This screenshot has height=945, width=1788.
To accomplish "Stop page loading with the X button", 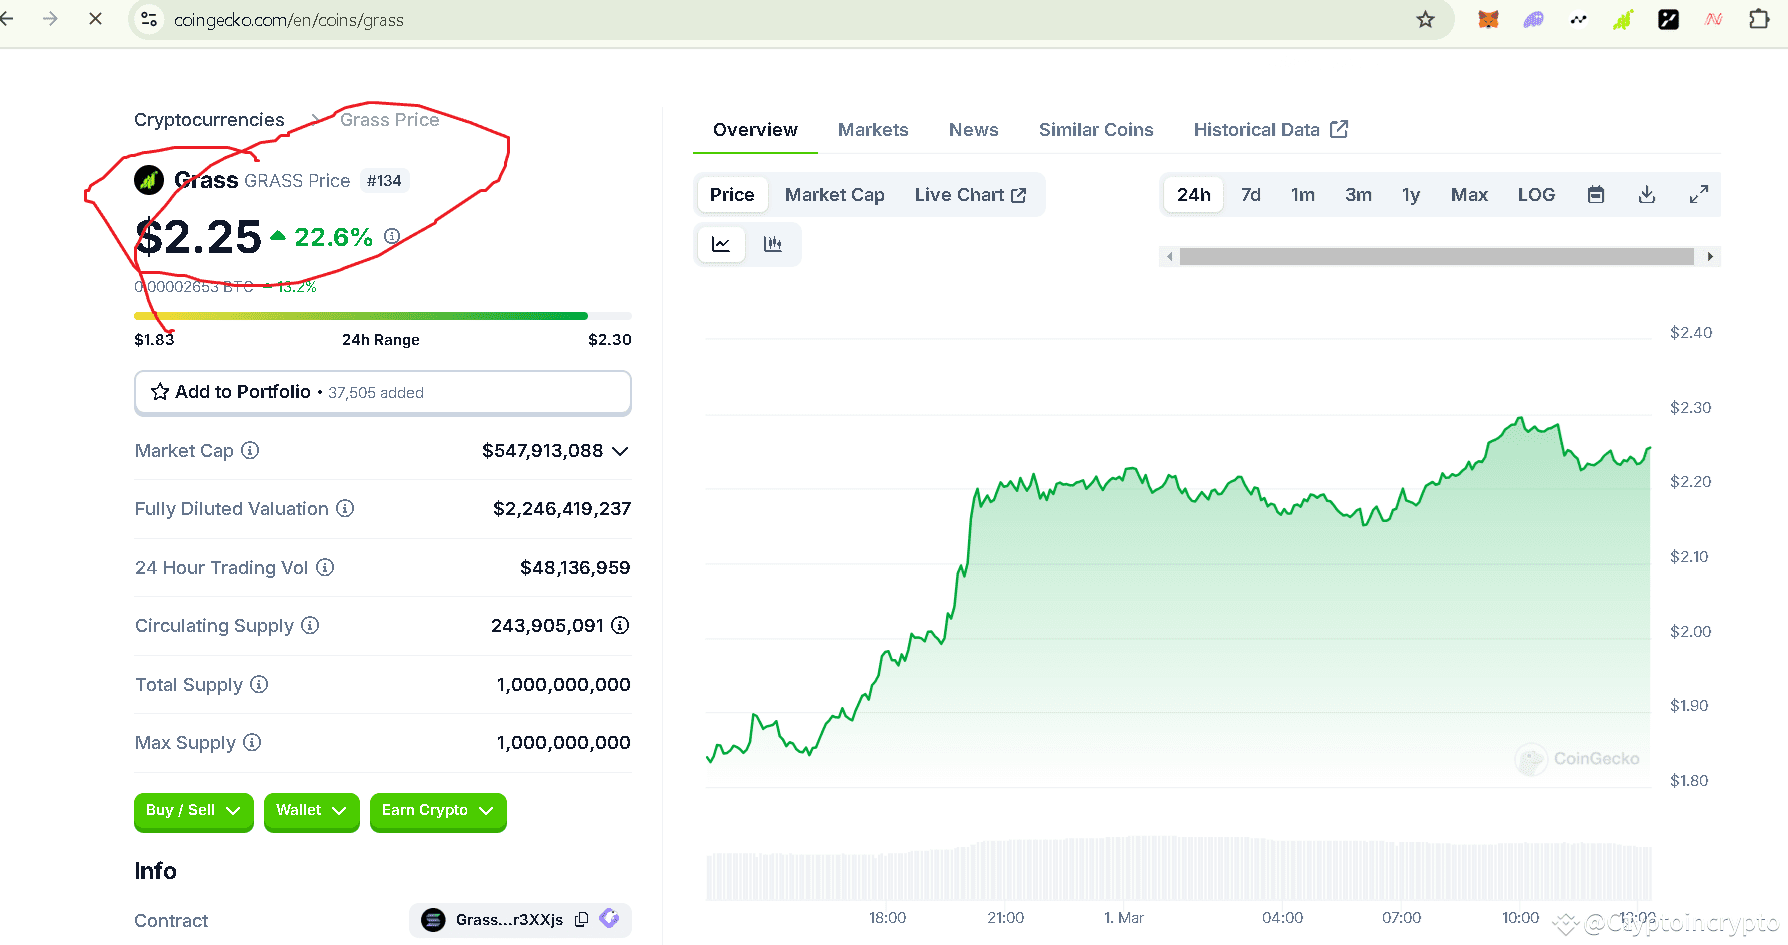I will (95, 19).
